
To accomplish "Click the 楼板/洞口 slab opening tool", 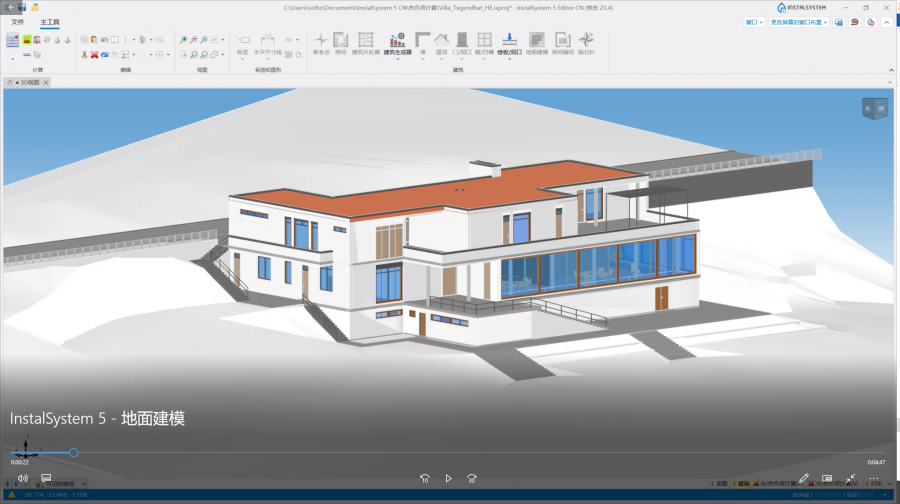I will (x=509, y=42).
